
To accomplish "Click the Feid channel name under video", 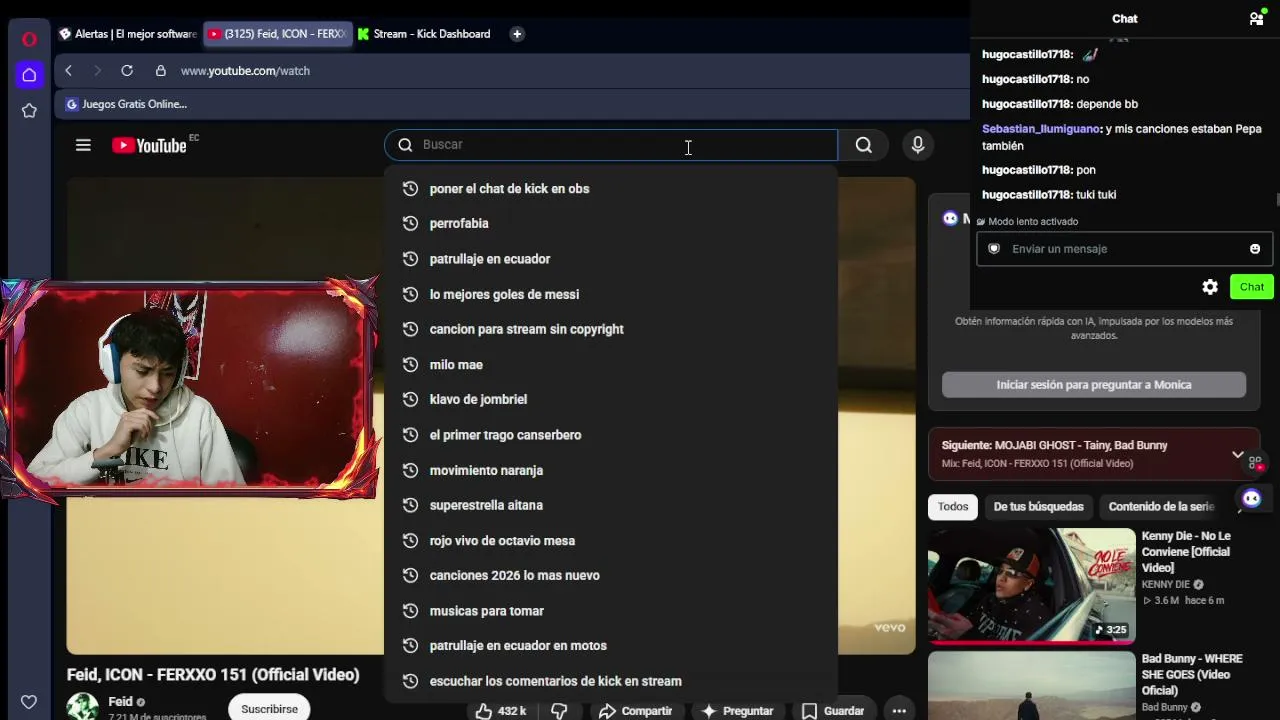I will 121,702.
